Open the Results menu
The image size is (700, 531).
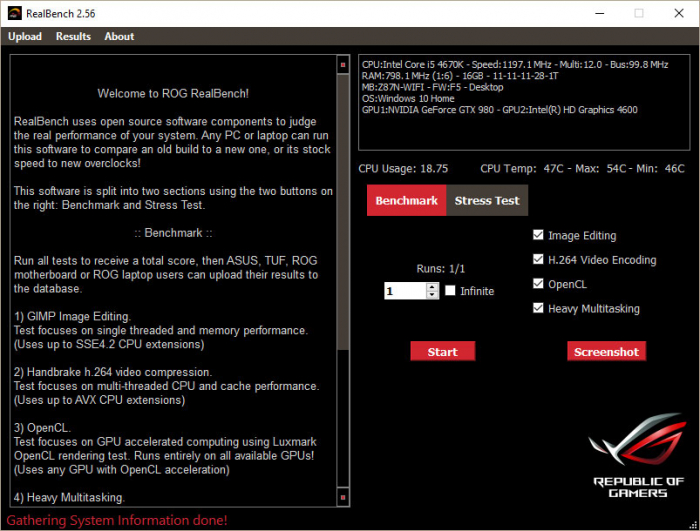(73, 36)
